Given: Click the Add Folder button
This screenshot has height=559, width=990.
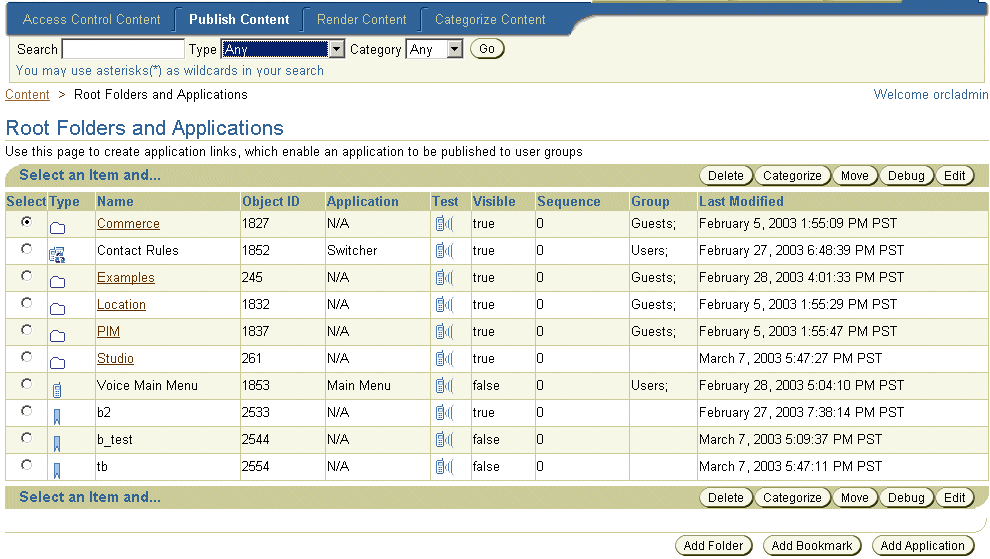Looking at the screenshot, I should [x=713, y=546].
